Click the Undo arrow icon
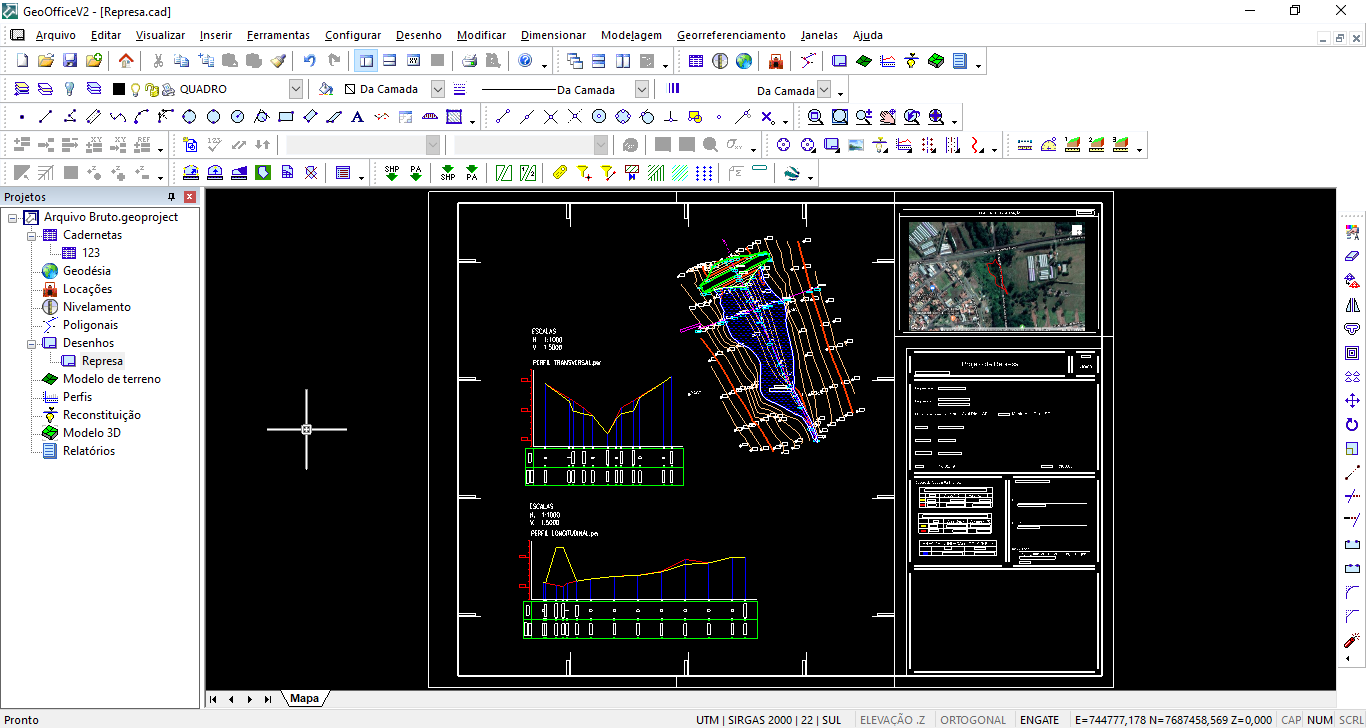This screenshot has height=728, width=1366. (x=309, y=61)
